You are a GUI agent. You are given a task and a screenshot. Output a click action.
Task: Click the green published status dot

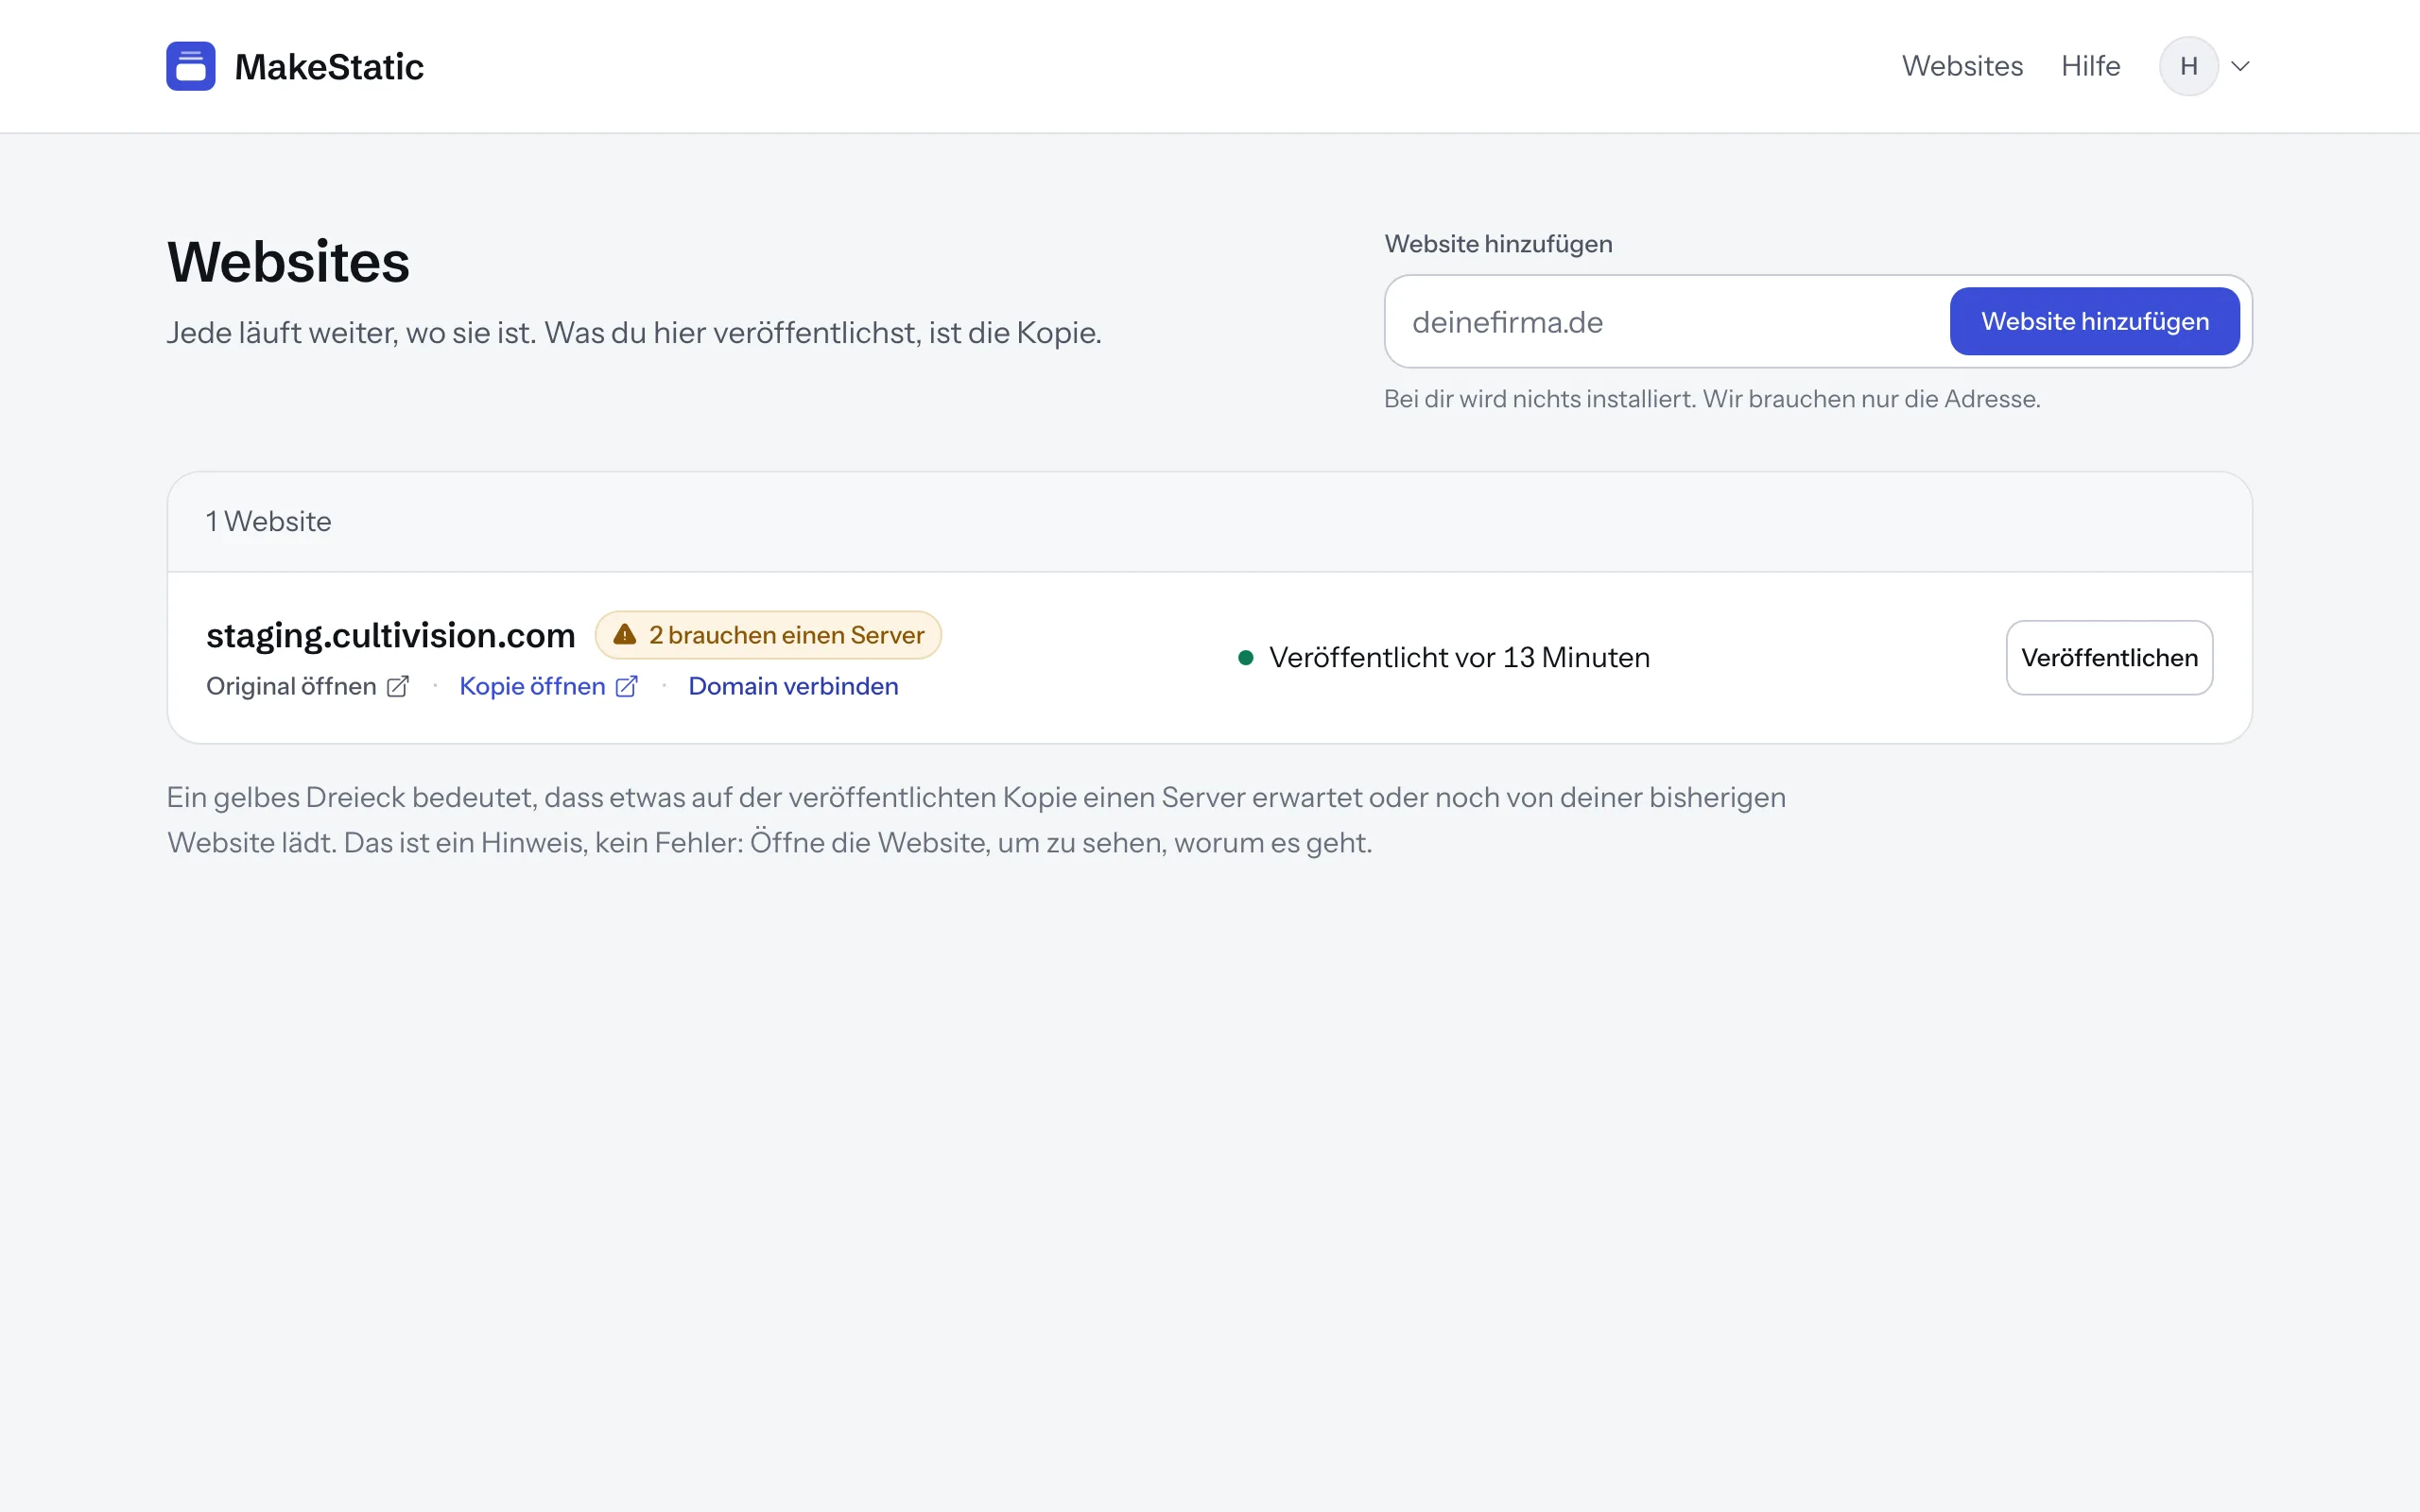click(x=1246, y=657)
